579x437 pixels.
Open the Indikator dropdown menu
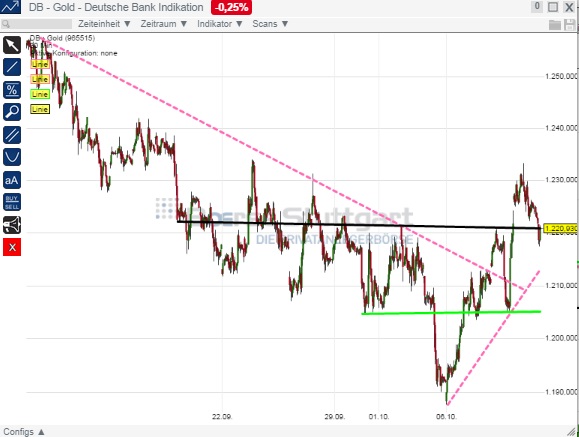[219, 24]
